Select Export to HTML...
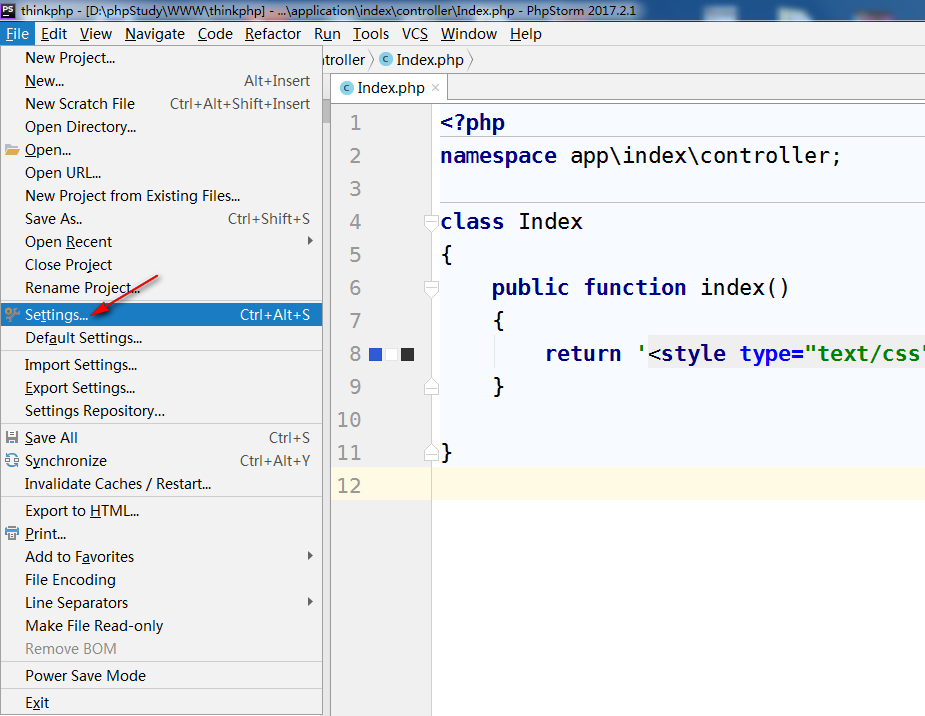Image resolution: width=925 pixels, height=716 pixels. tap(162, 511)
